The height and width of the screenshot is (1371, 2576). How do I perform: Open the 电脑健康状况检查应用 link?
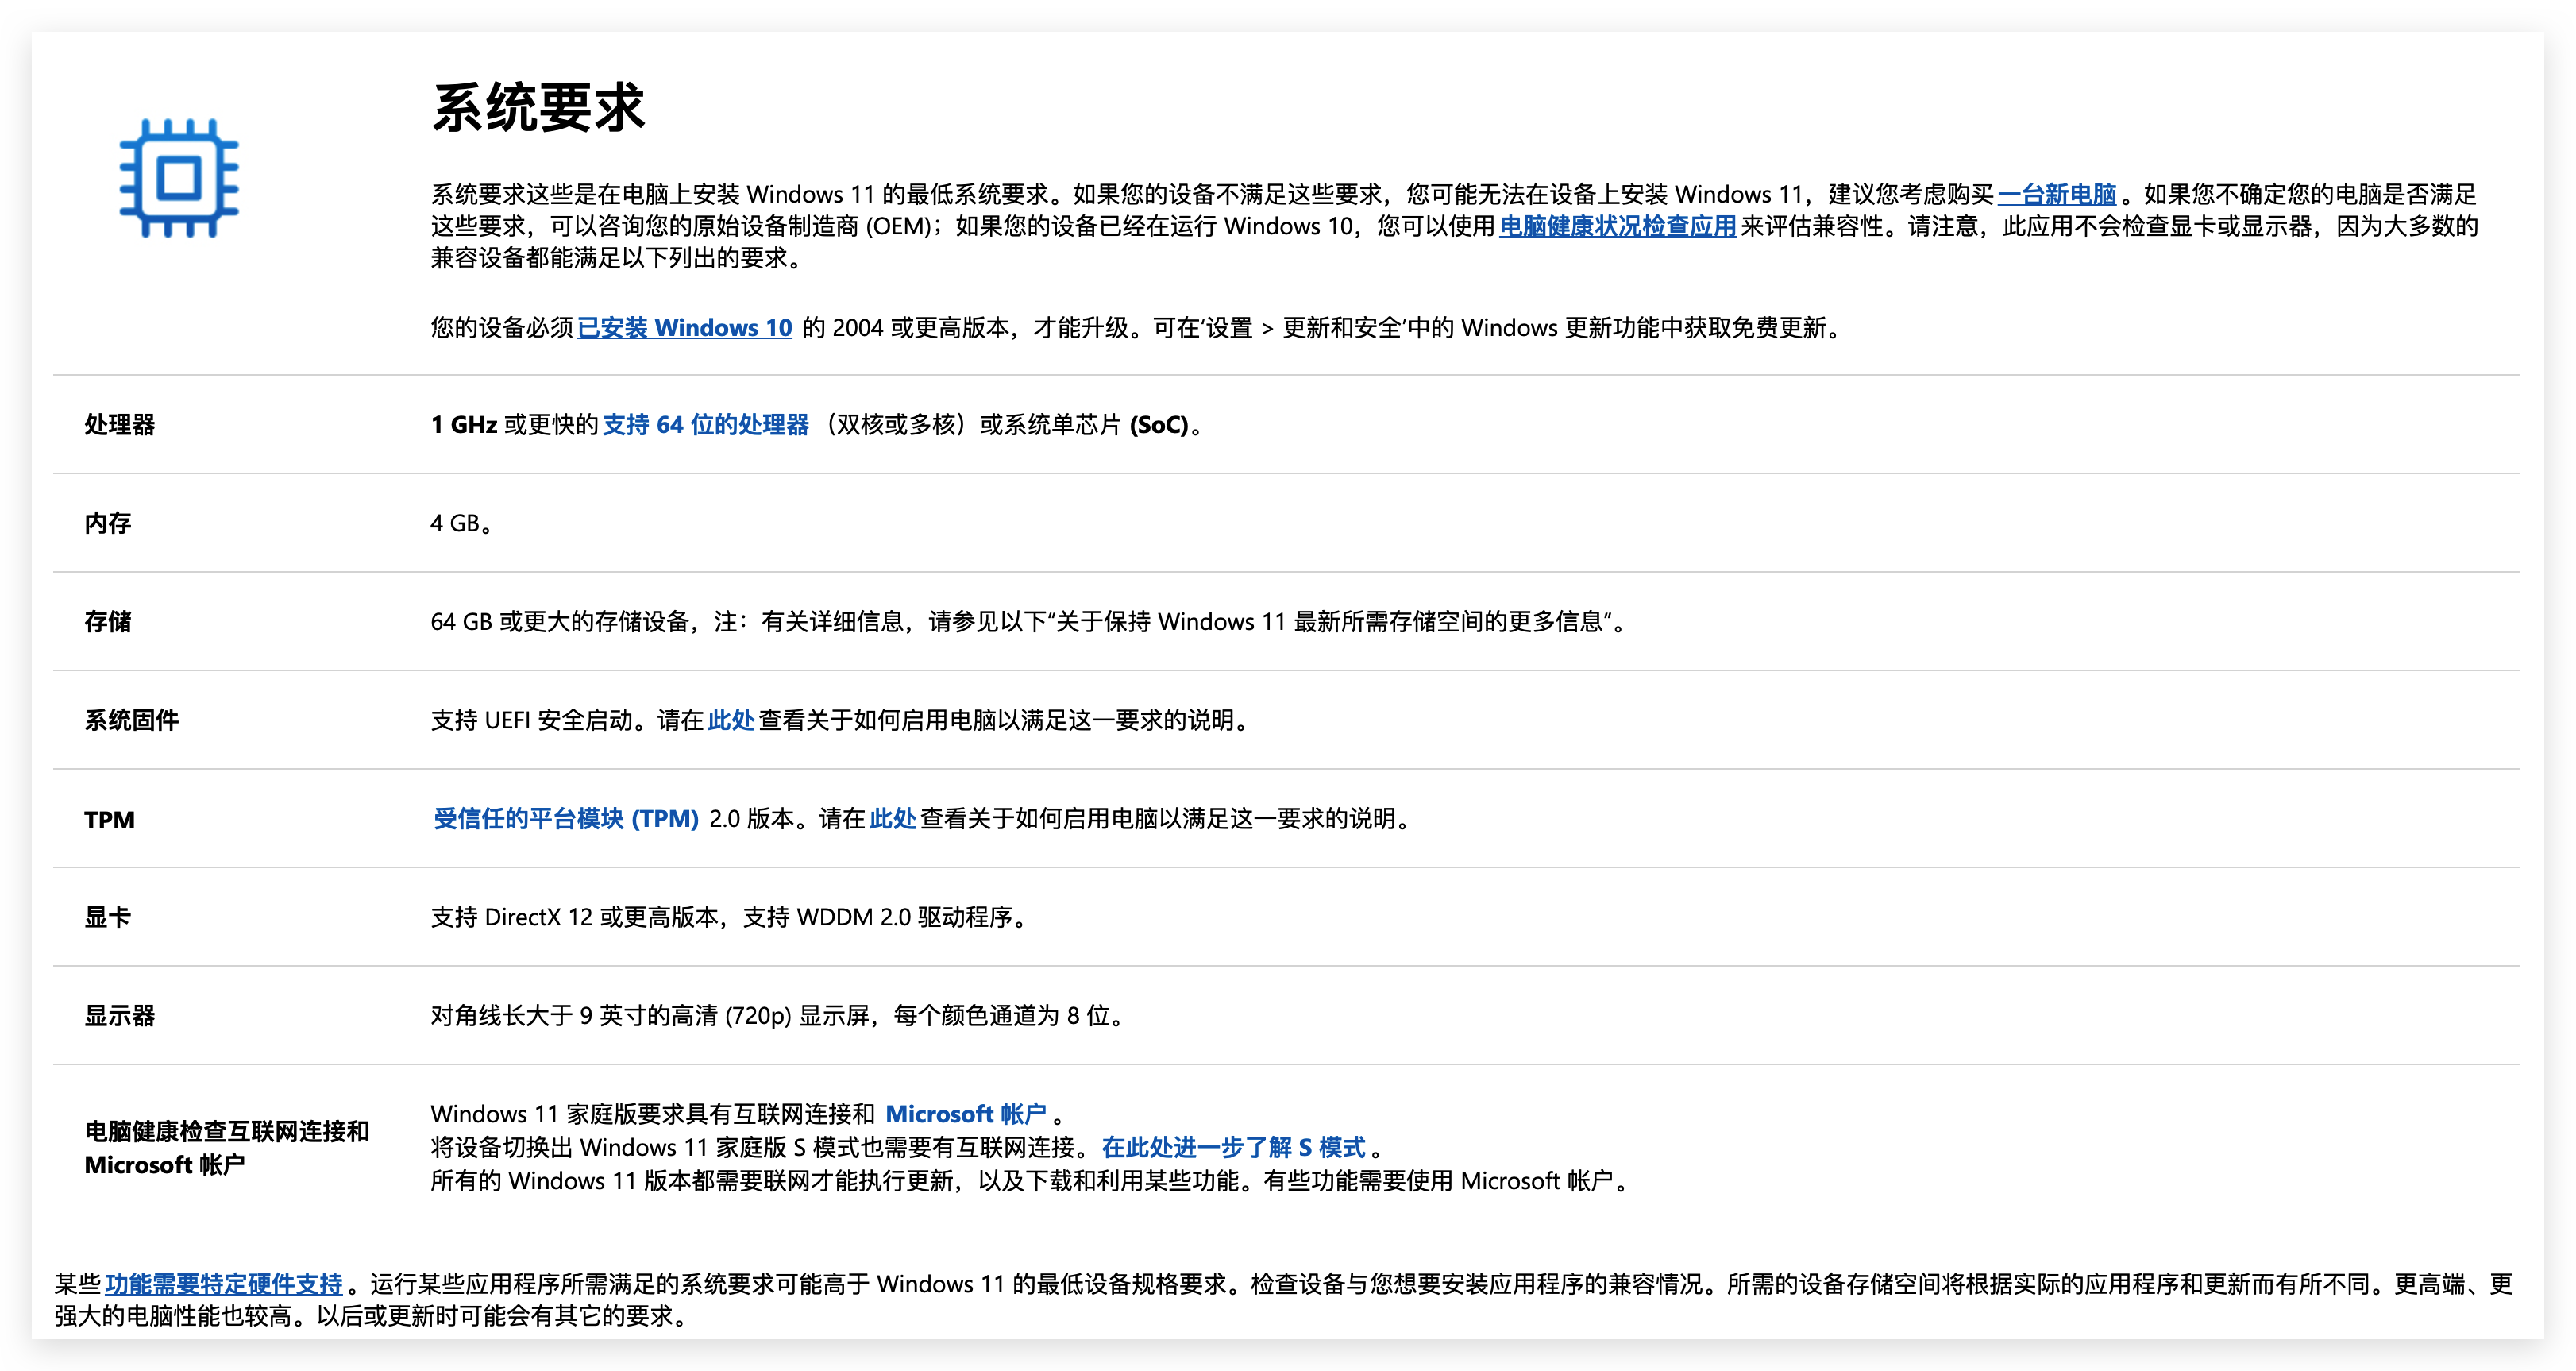tap(1617, 226)
